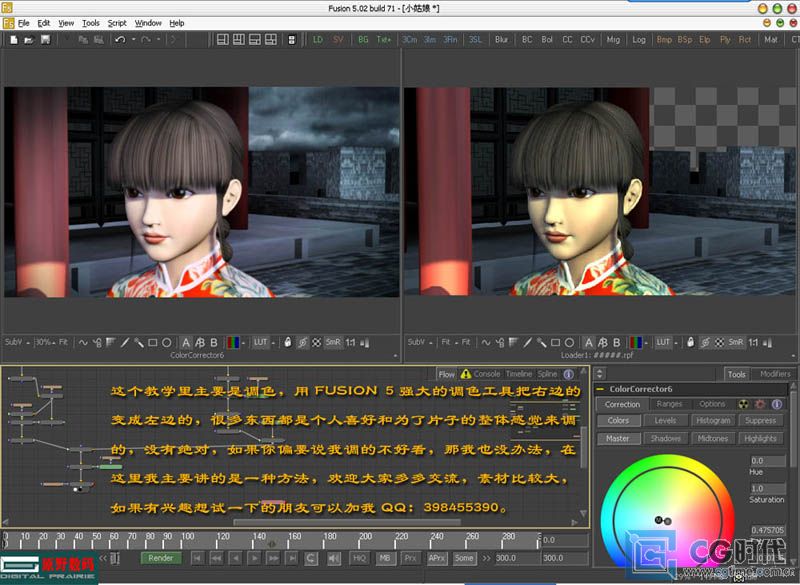Add a Background tool with BG
Image resolution: width=800 pixels, height=585 pixels.
coord(363,40)
